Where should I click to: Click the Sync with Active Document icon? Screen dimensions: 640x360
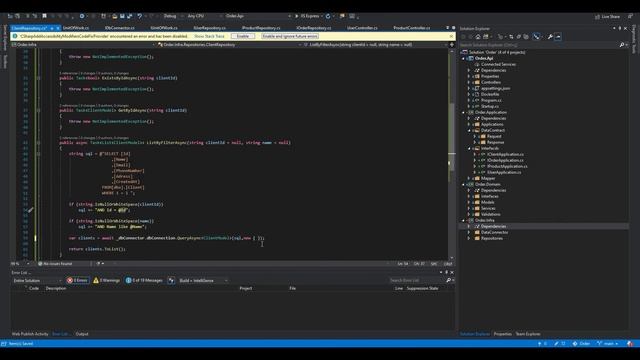(511, 37)
